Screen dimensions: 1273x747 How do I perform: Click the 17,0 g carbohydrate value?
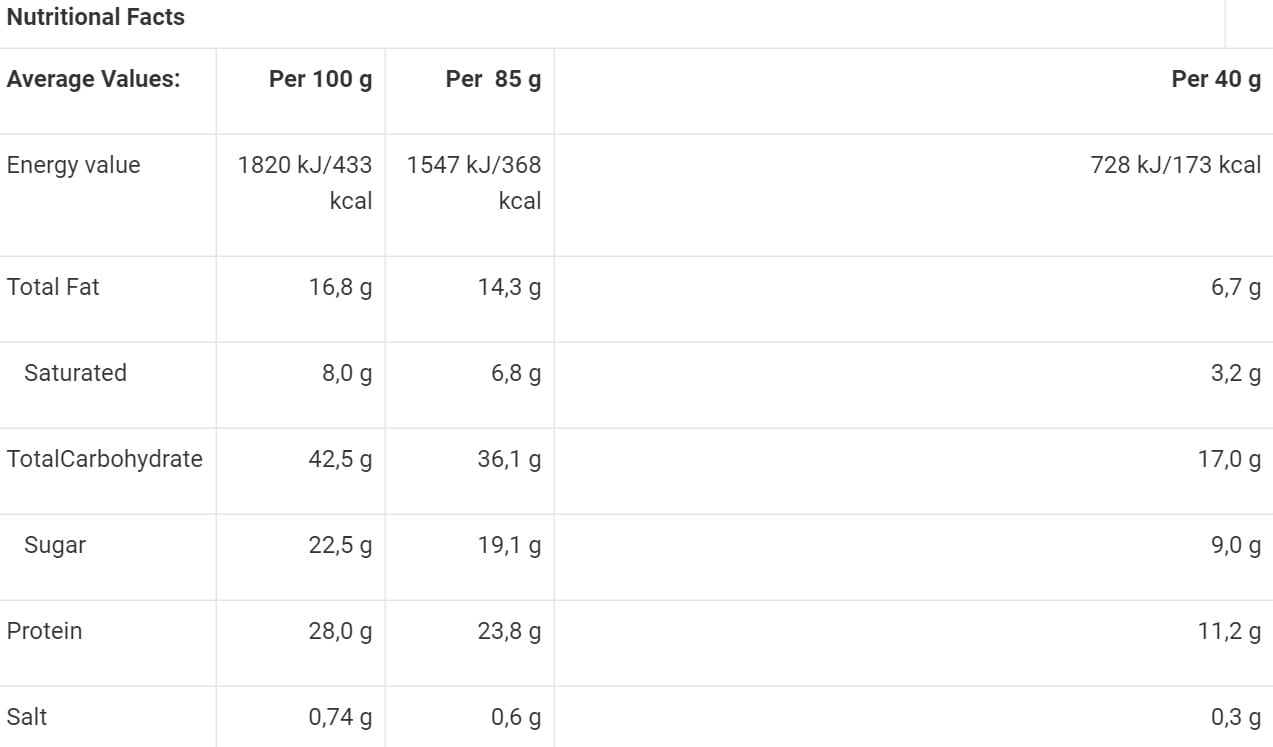coord(1229,460)
